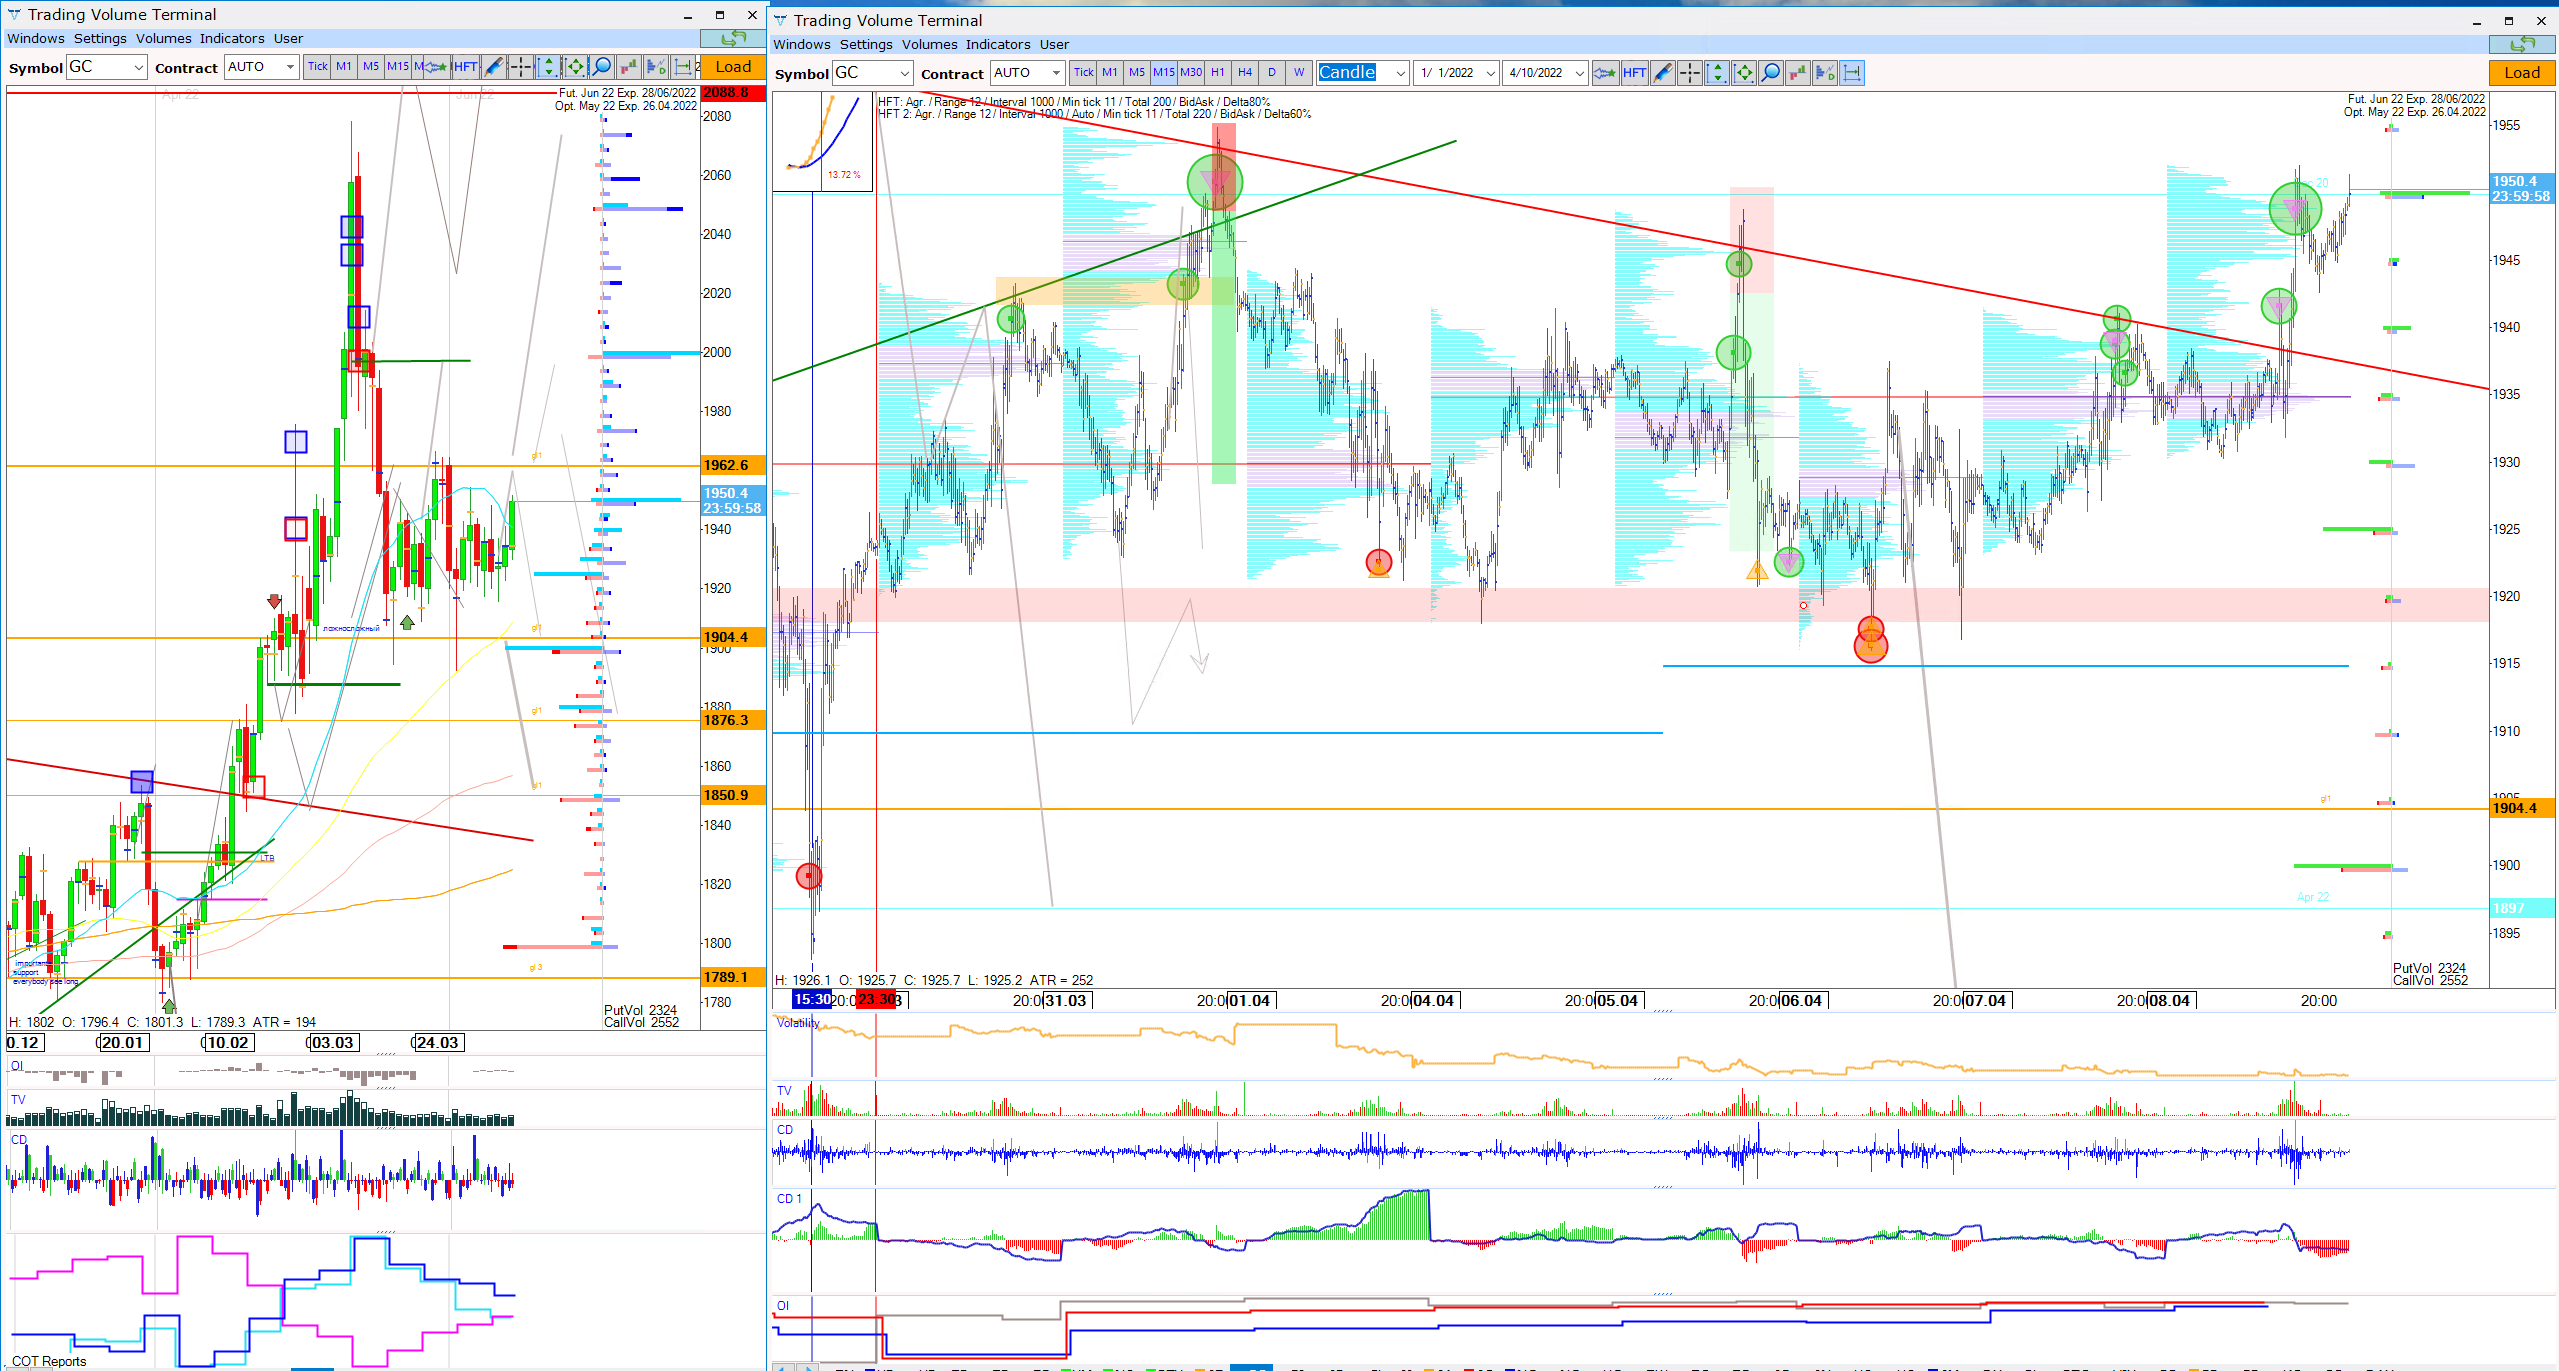2559x1371 pixels.
Task: Select the pencil drawing tool in left window
Action: (x=493, y=67)
